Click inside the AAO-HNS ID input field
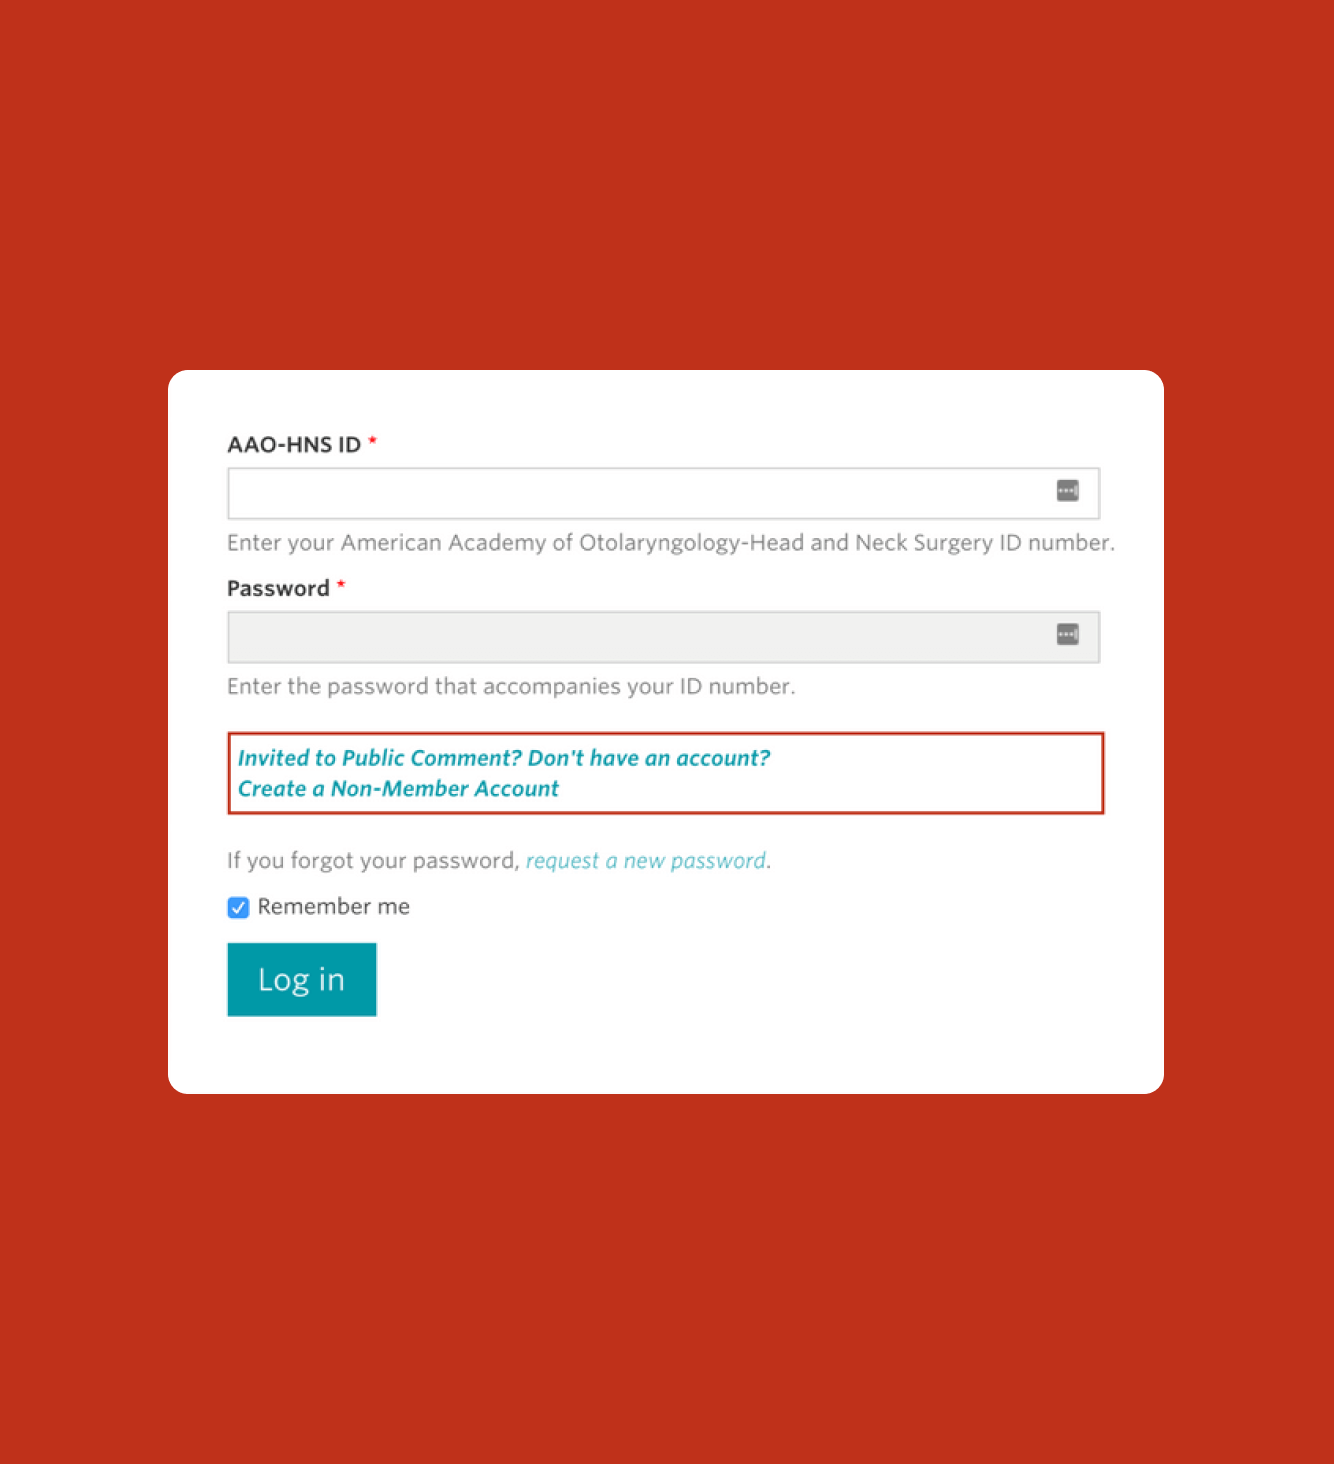 600,493
